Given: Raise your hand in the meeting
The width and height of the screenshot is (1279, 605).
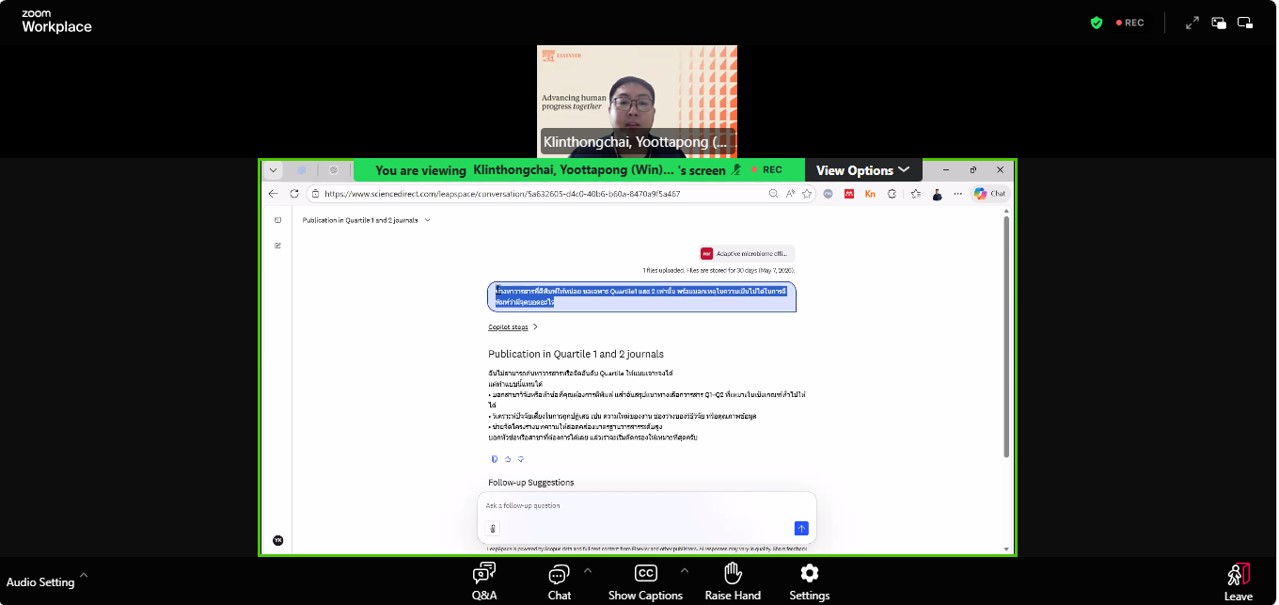Looking at the screenshot, I should pyautogui.click(x=732, y=580).
